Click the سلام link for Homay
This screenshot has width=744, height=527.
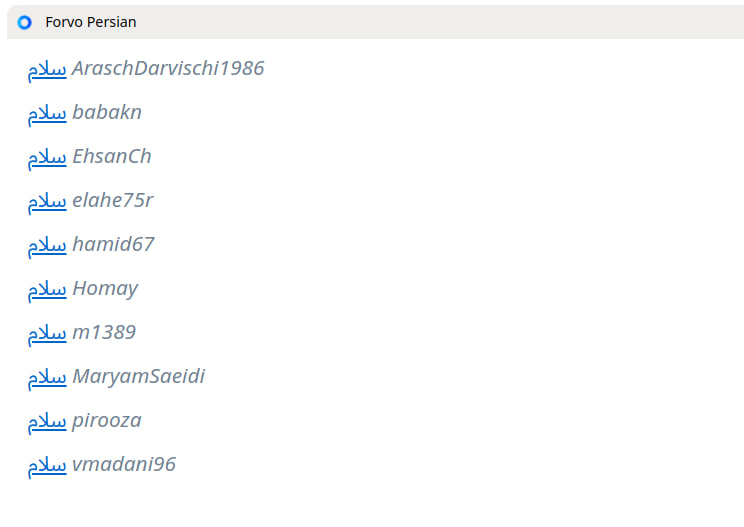pyautogui.click(x=47, y=289)
